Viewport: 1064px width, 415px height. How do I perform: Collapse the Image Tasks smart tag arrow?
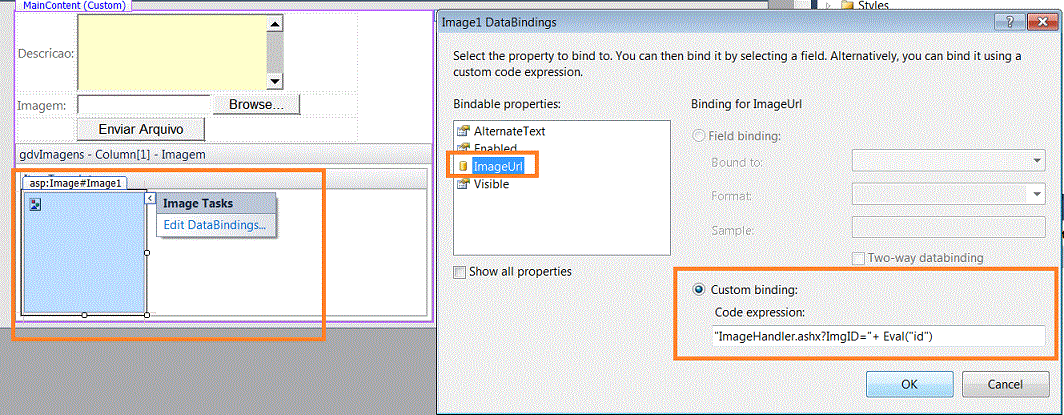(150, 198)
